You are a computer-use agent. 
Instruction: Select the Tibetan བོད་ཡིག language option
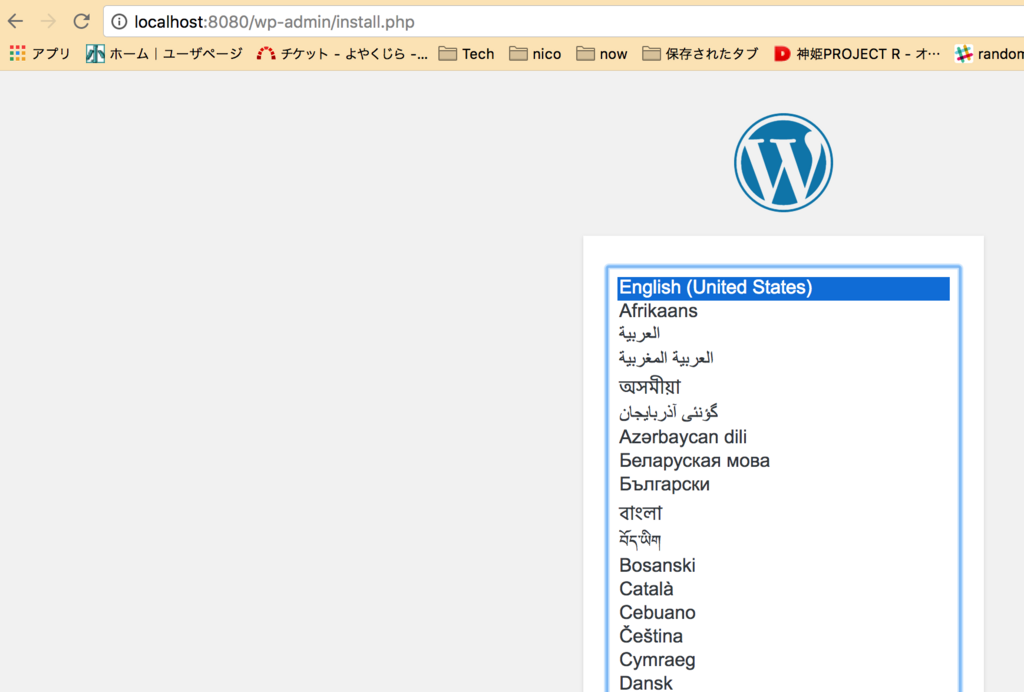783,540
